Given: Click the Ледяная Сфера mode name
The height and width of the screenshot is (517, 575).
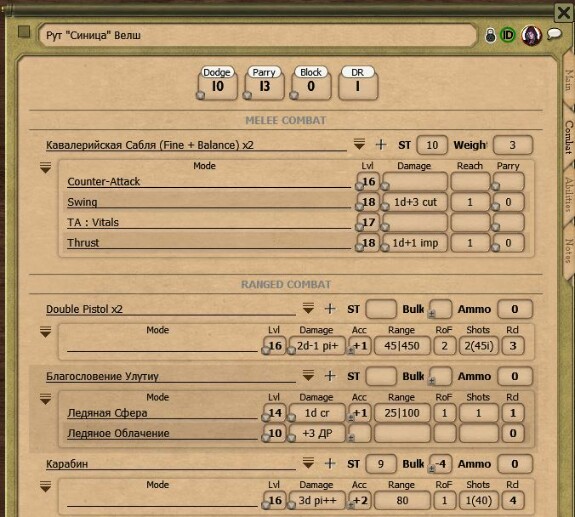Looking at the screenshot, I should [x=107, y=413].
